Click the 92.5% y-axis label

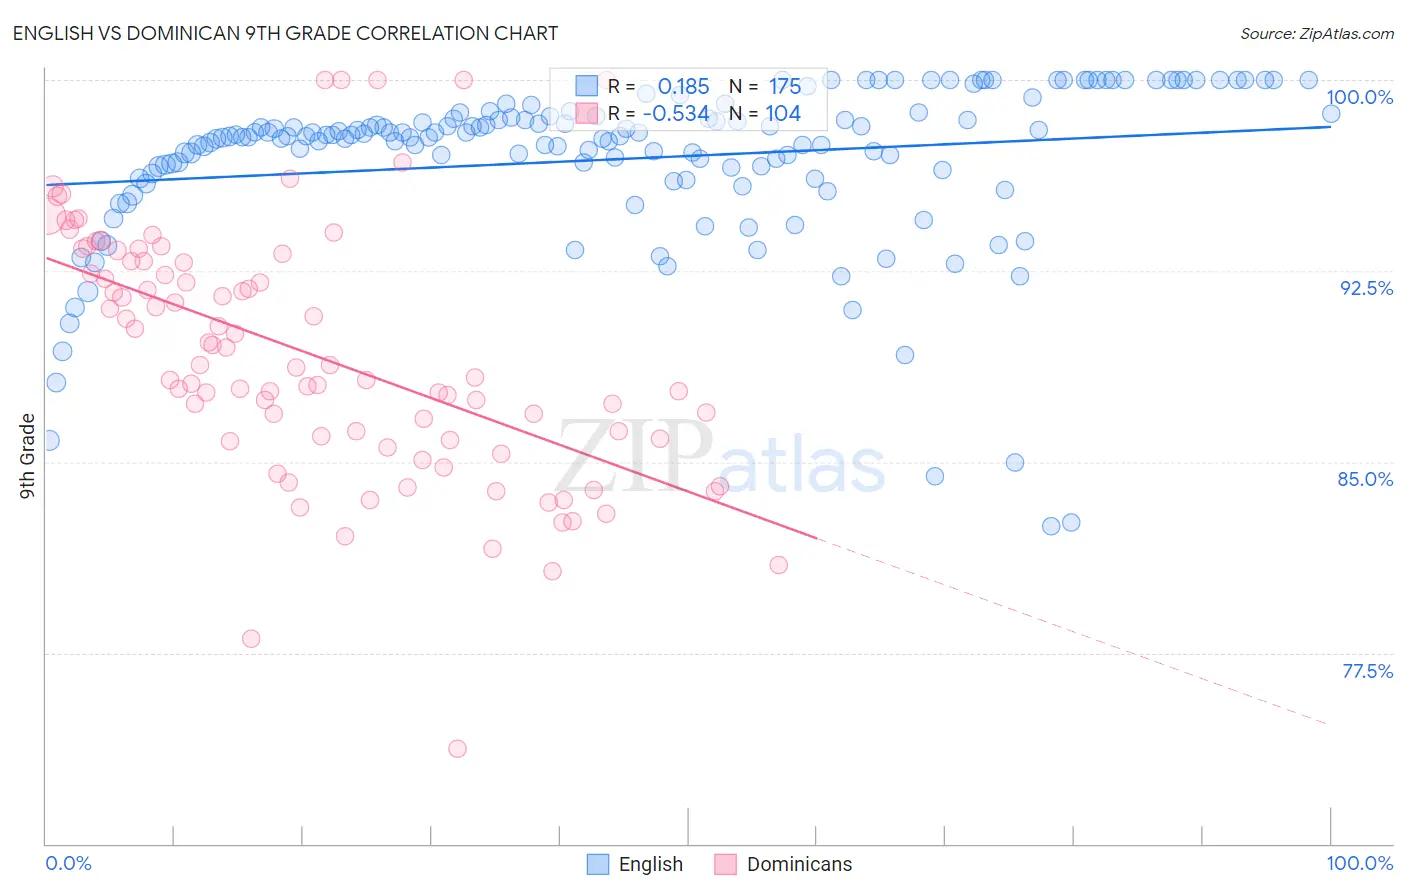pyautogui.click(x=1366, y=288)
